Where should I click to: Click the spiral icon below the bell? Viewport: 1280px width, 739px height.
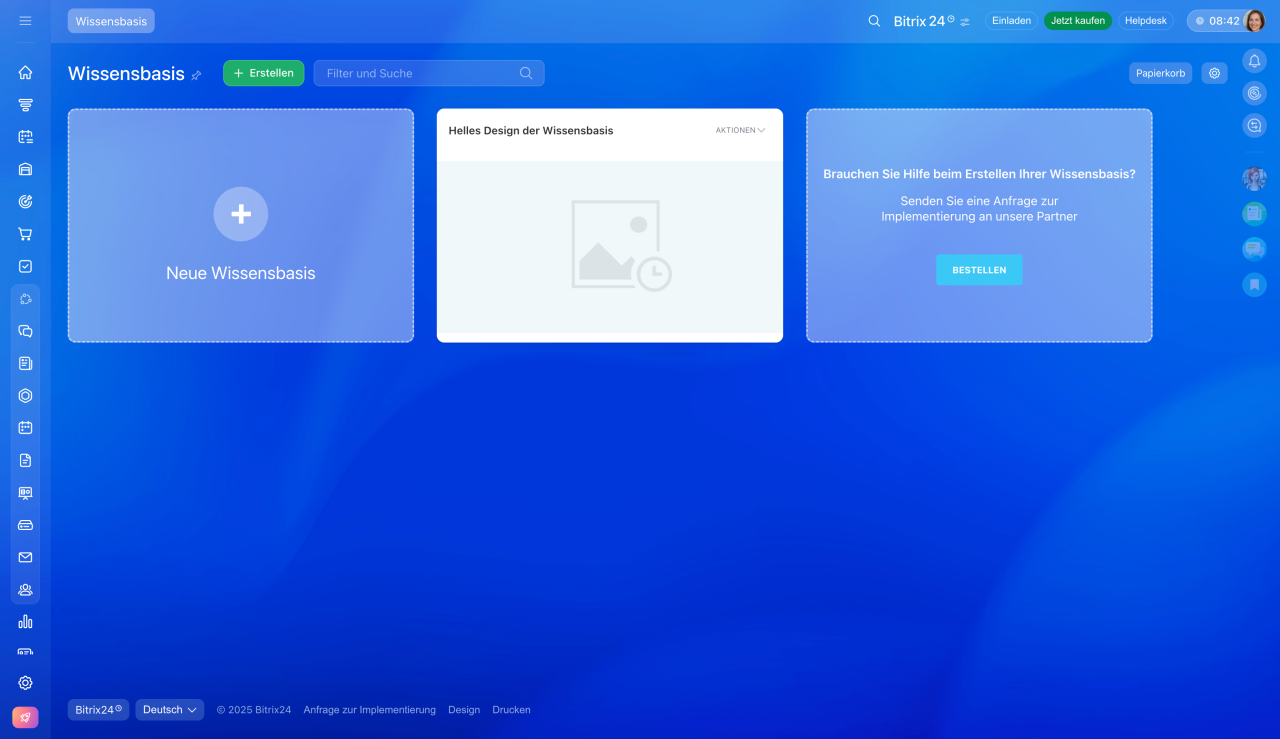[1254, 93]
